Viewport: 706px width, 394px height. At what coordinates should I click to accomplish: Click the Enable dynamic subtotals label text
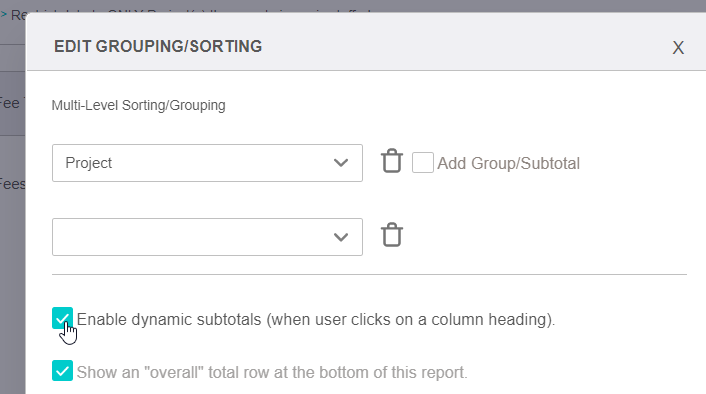316,320
